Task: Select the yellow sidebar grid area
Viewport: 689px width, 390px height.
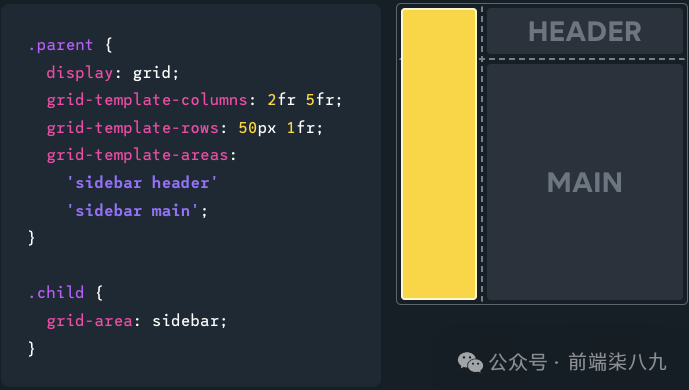Action: click(439, 154)
